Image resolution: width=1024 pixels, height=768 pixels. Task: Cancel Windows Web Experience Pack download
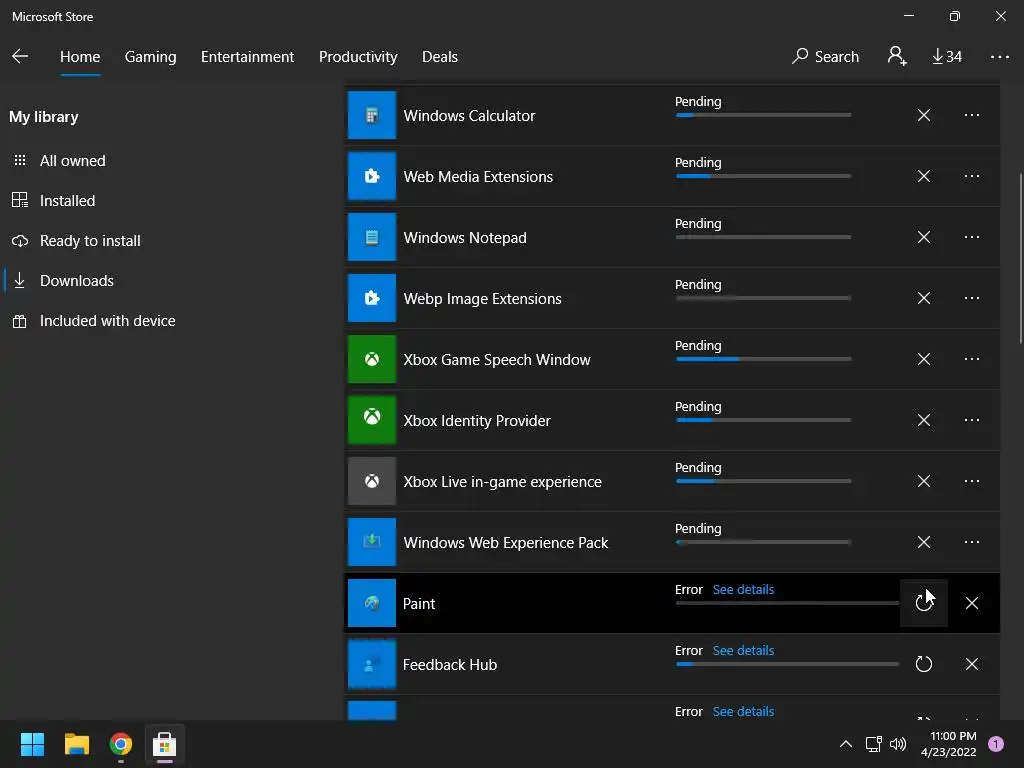923,542
